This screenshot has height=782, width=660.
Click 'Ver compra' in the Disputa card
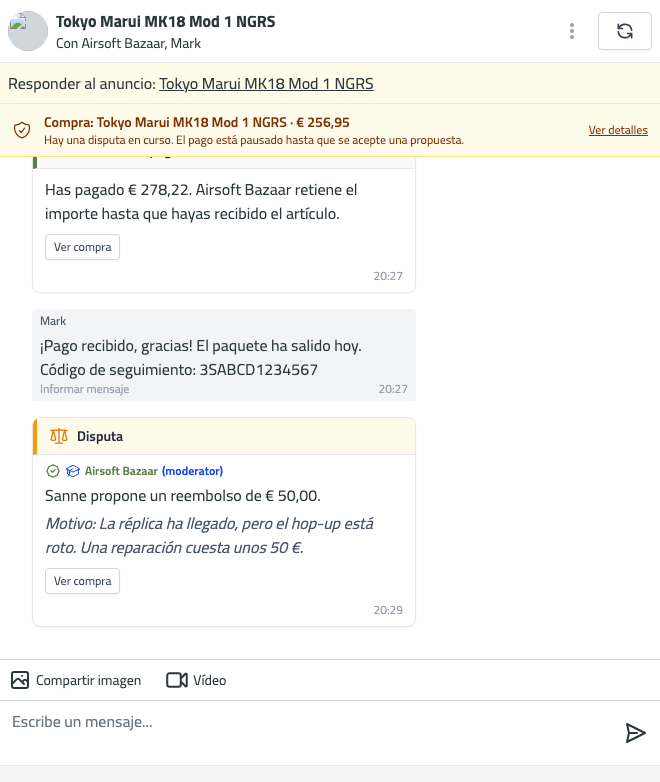[x=82, y=581]
